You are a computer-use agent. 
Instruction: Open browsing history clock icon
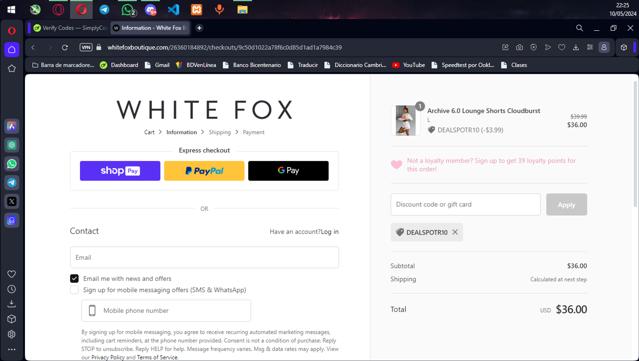pos(12,289)
